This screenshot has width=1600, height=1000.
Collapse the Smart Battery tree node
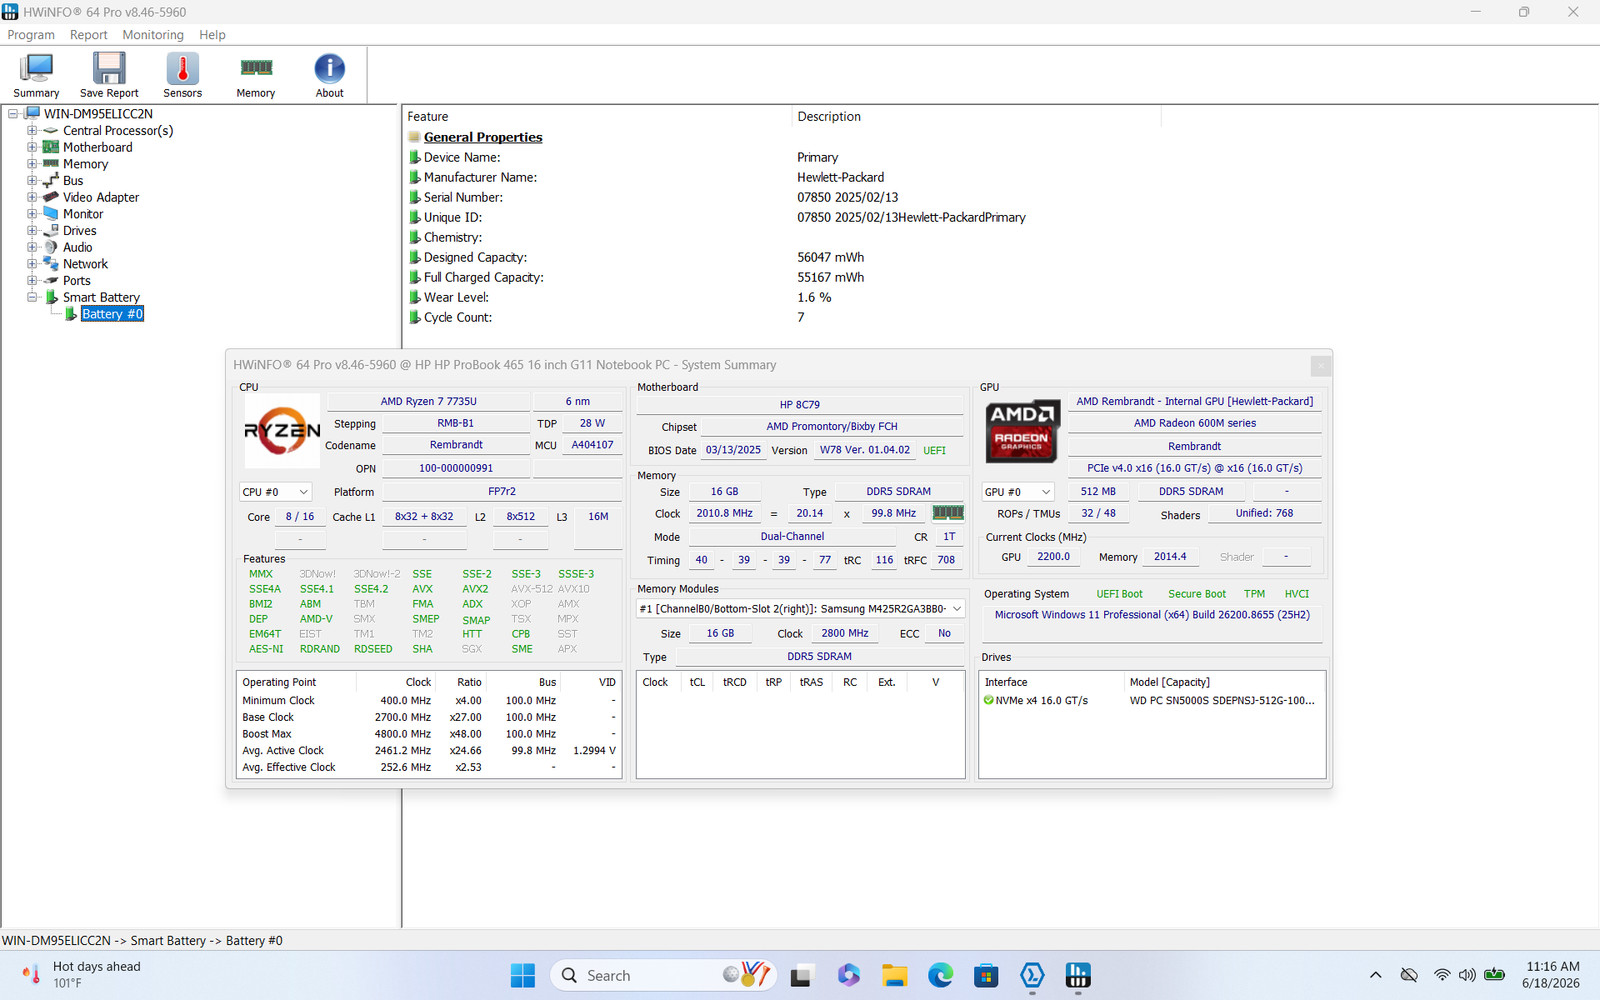(x=32, y=297)
